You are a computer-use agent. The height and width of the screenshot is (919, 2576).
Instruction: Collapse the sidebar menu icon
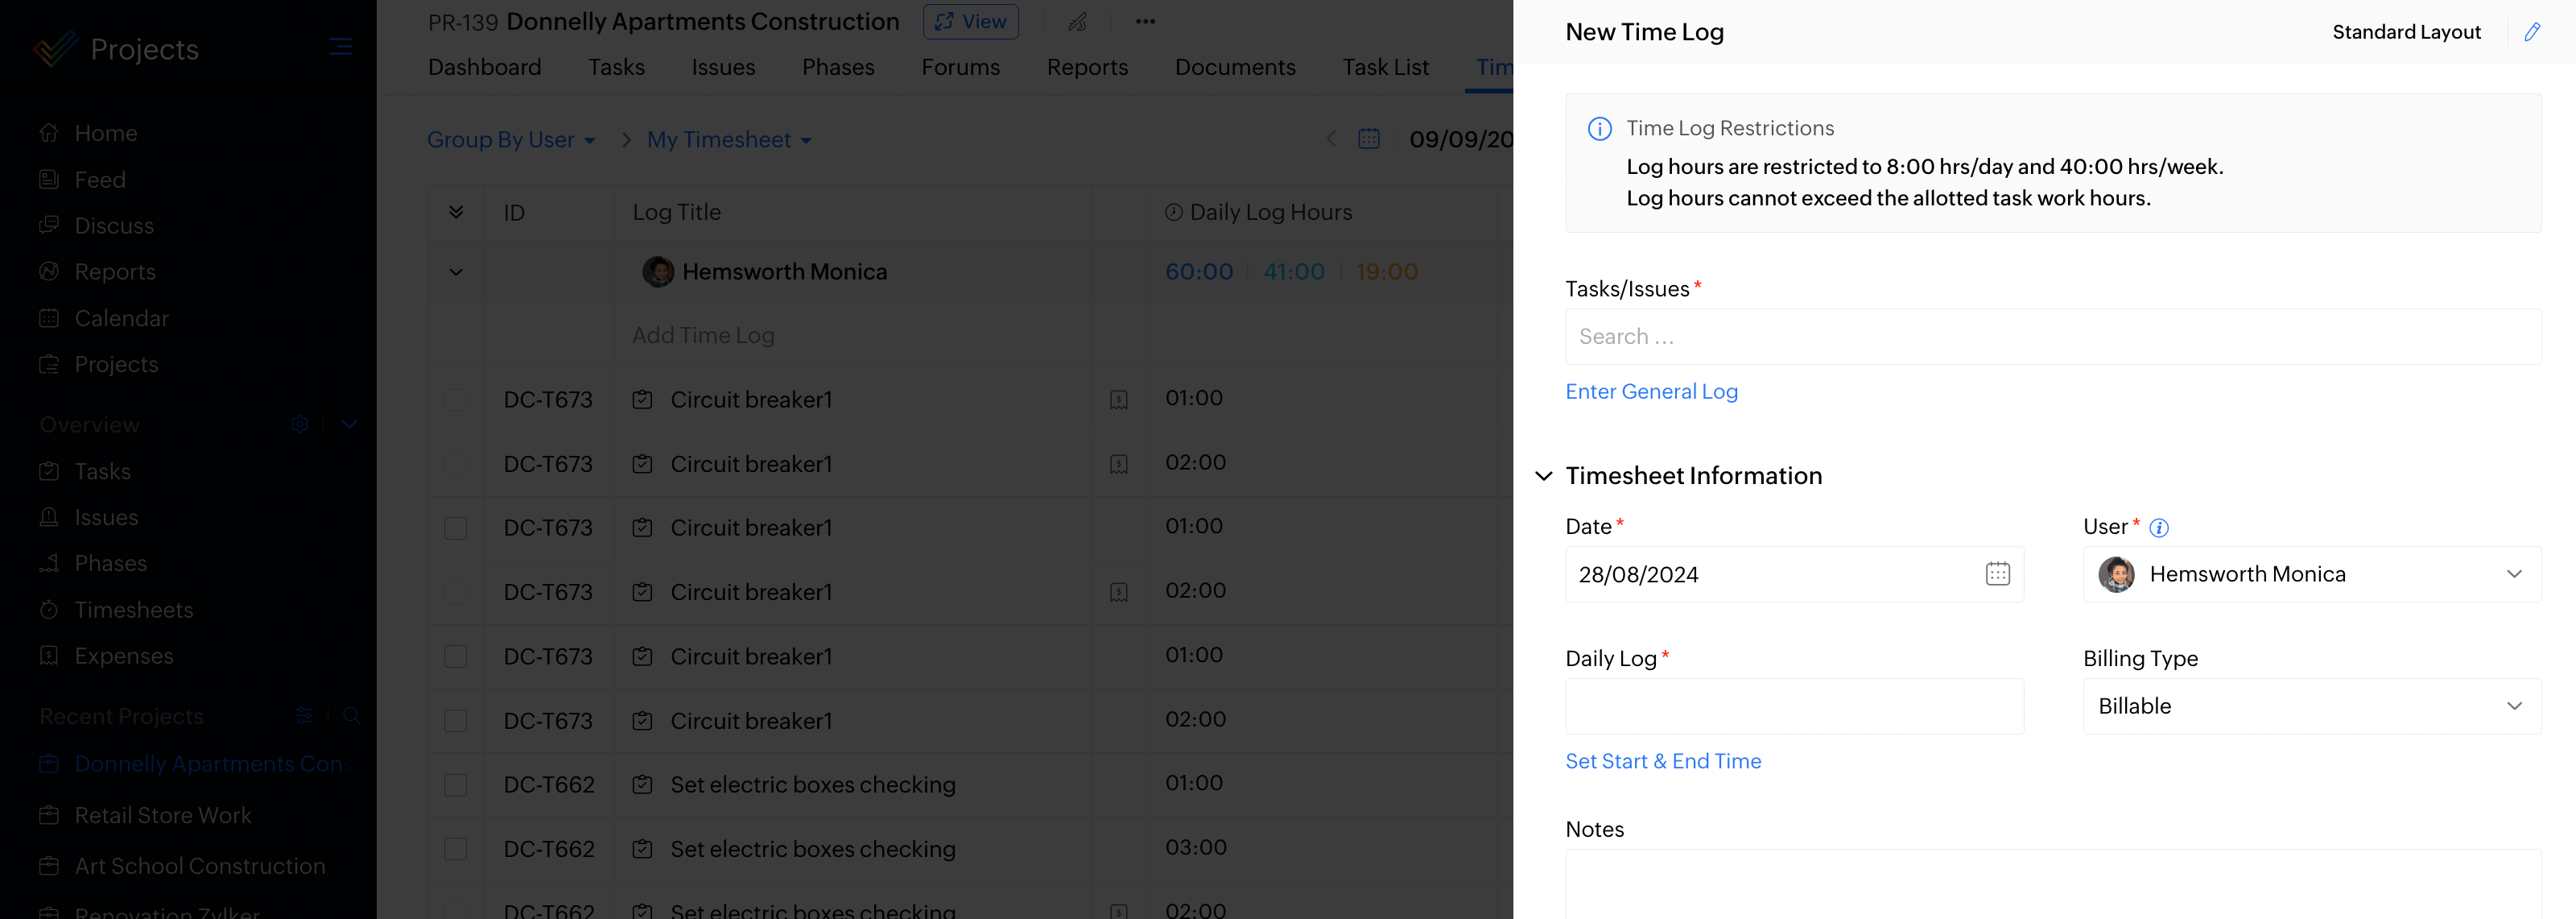pos(340,47)
